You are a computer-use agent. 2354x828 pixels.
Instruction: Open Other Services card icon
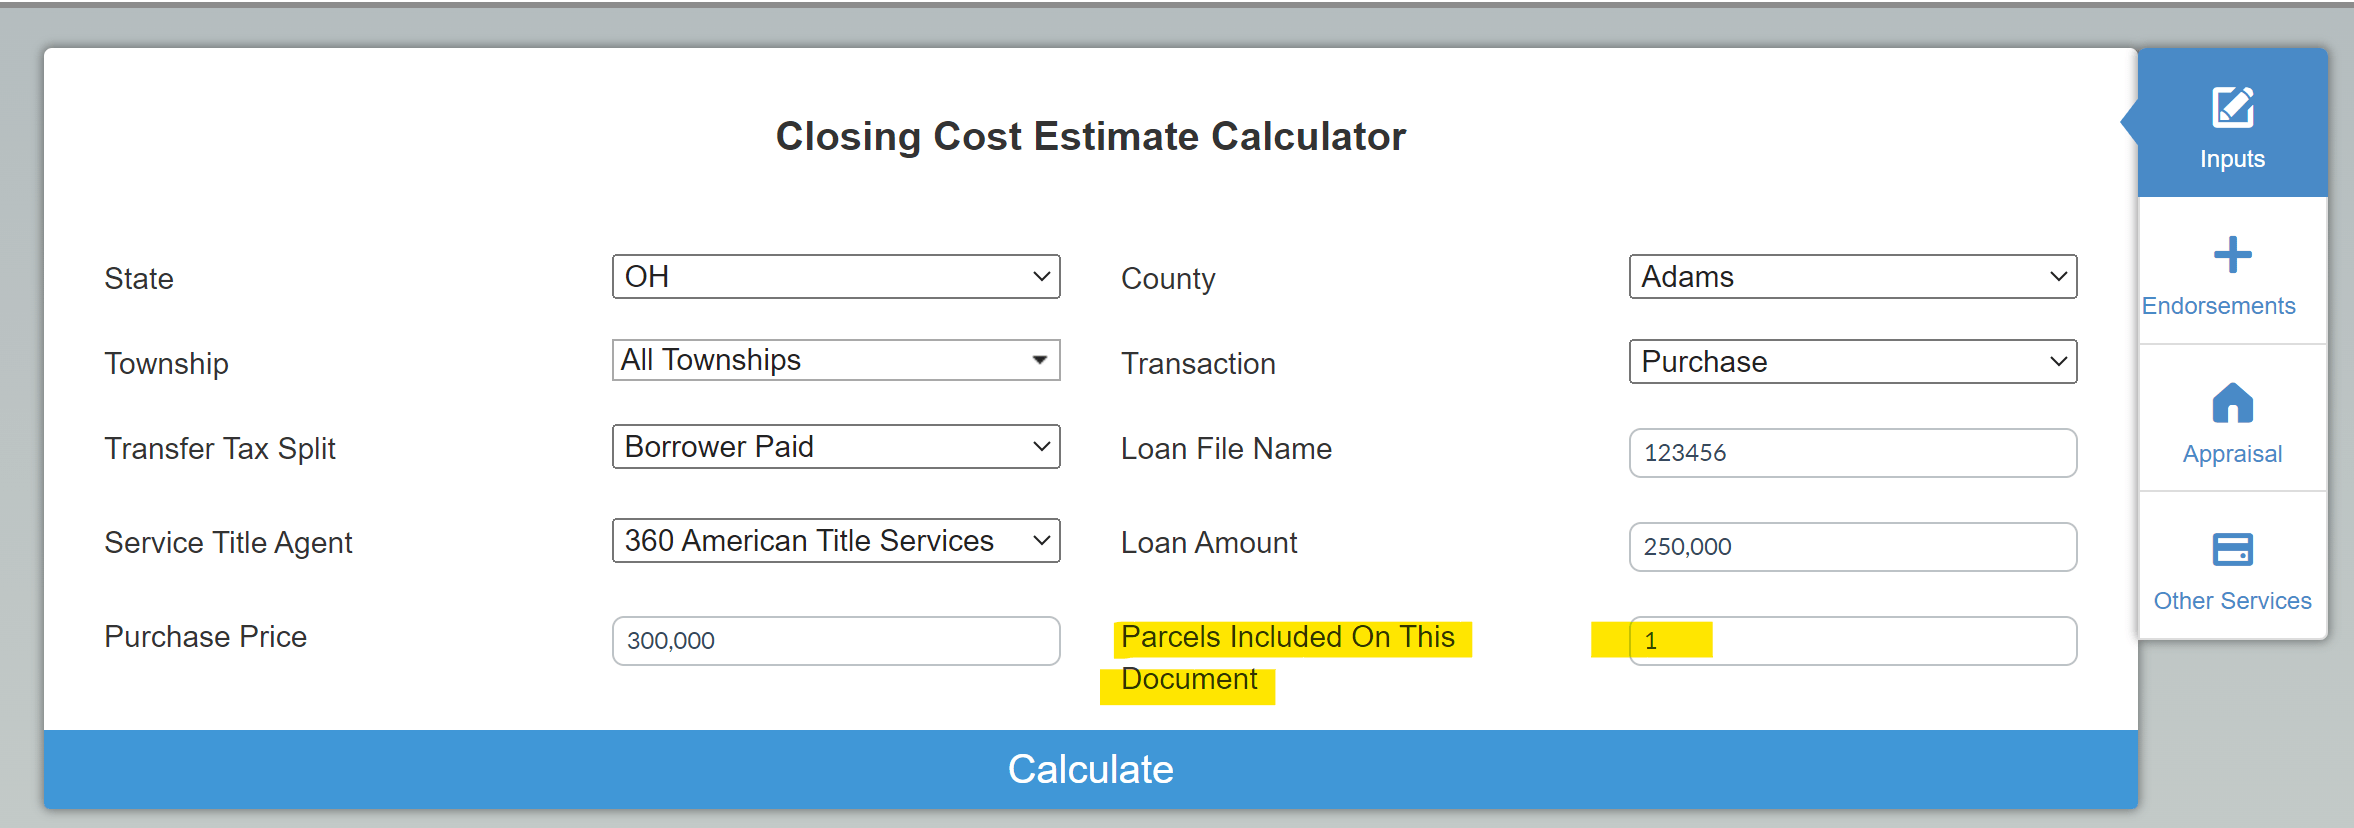click(x=2231, y=549)
